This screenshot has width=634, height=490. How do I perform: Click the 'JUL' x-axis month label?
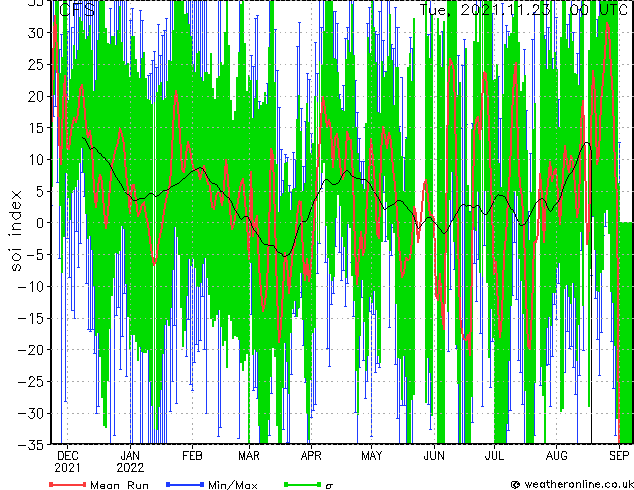[x=494, y=456]
